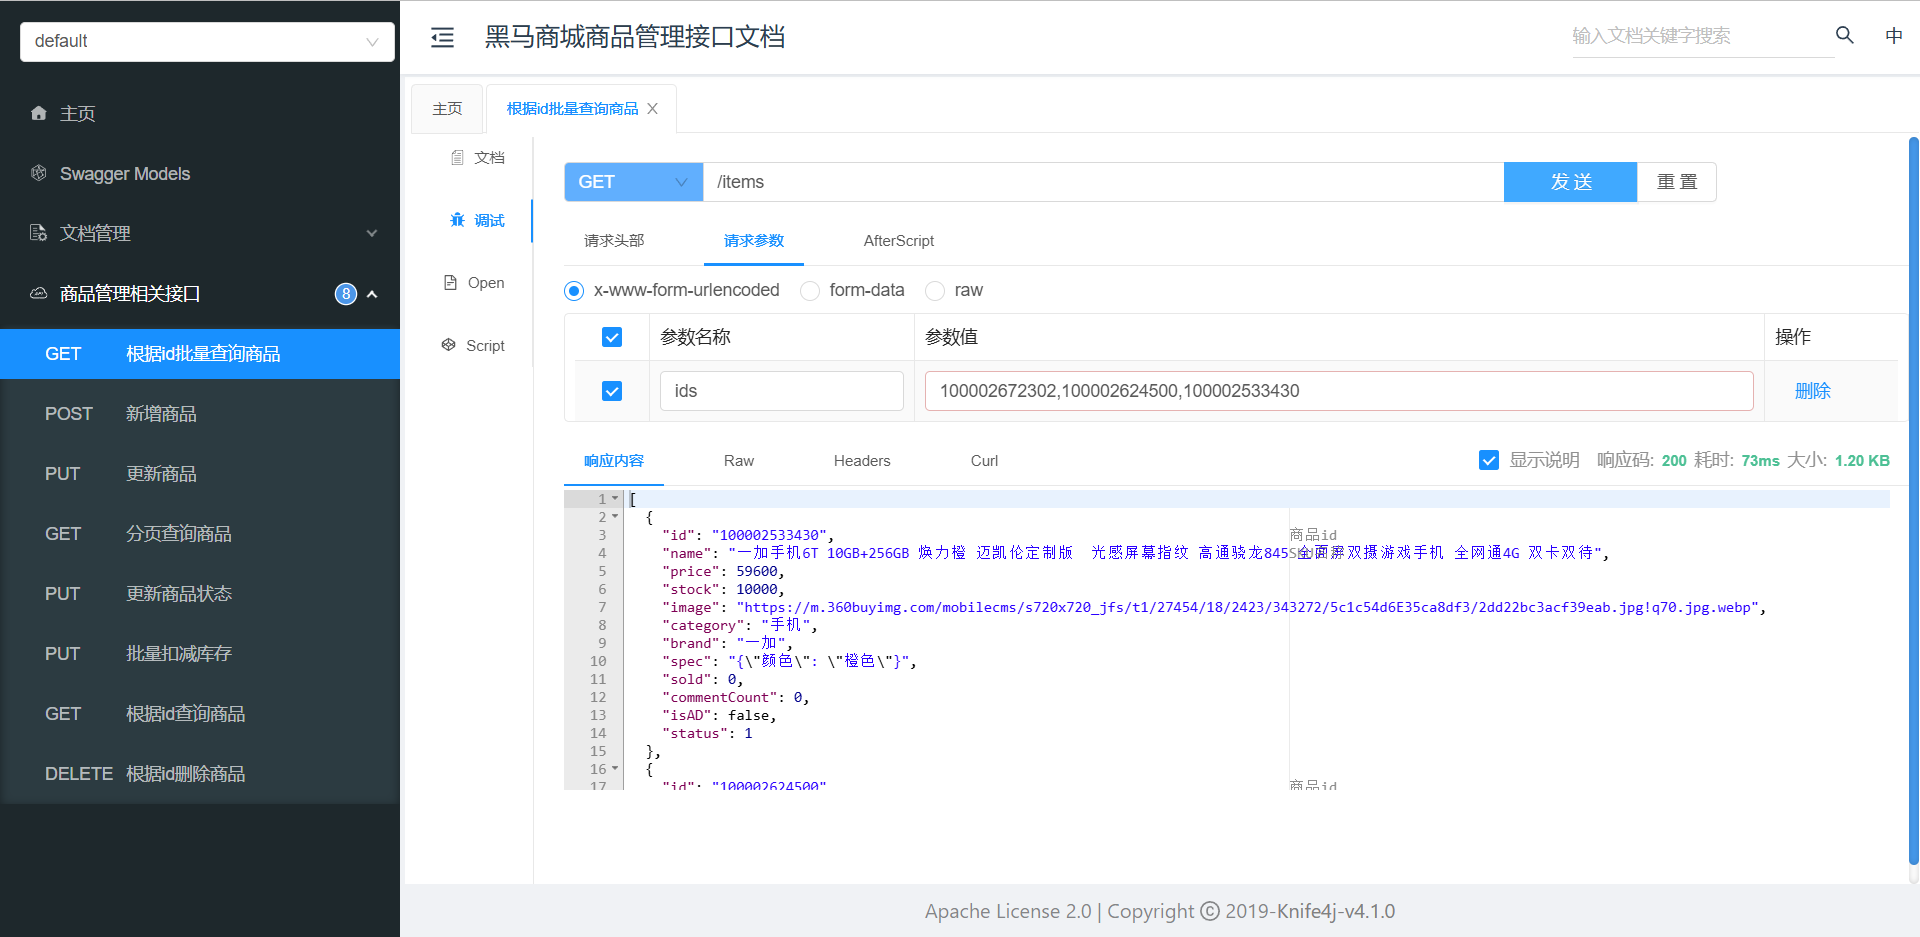The image size is (1920, 937).
Task: Toggle the sidebar collapse menu icon
Action: [442, 38]
